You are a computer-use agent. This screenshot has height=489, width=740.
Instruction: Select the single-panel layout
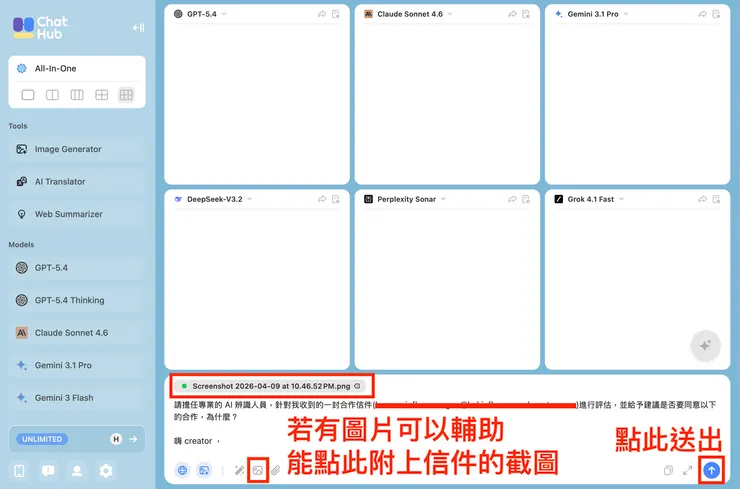[x=28, y=95]
